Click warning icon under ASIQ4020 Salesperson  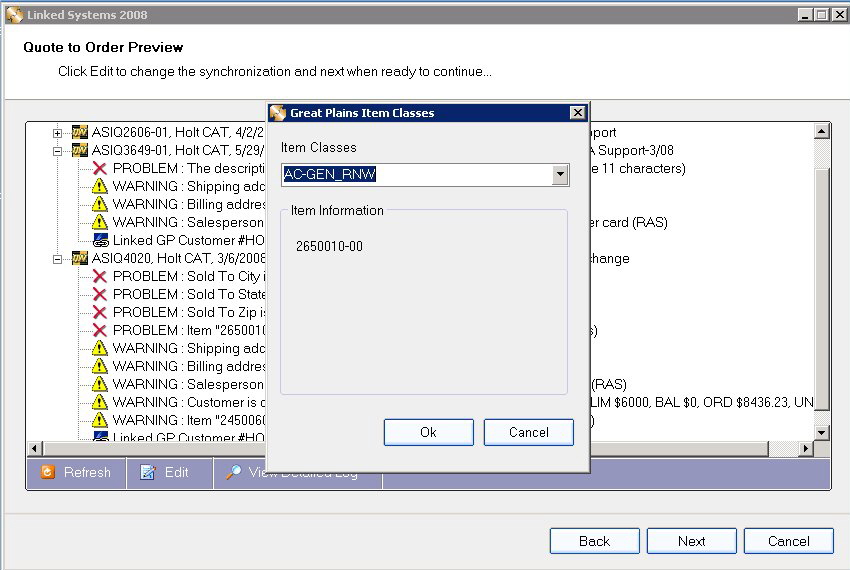pyautogui.click(x=100, y=383)
